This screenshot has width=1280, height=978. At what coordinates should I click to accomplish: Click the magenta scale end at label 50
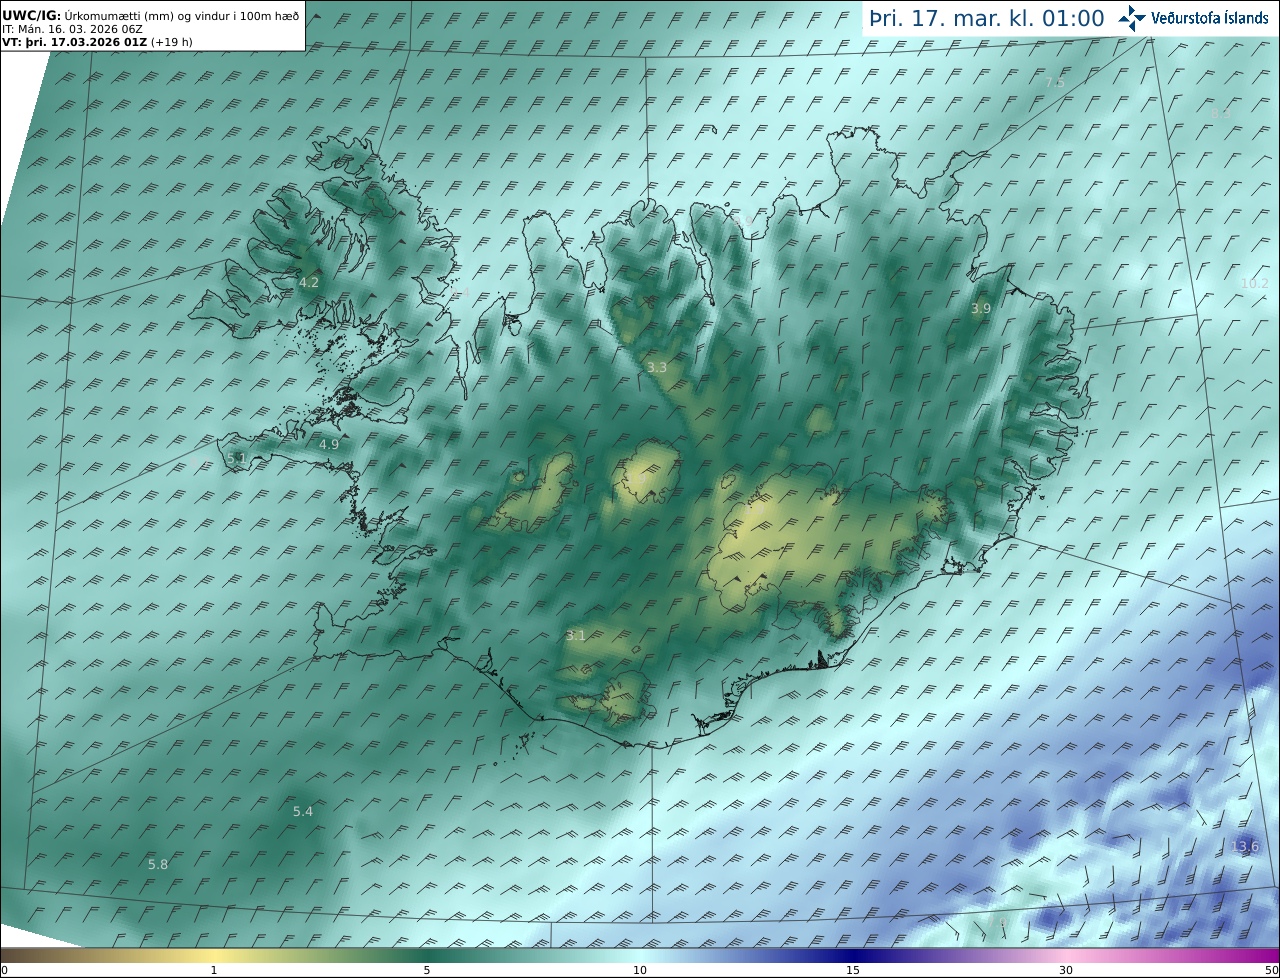(x=1274, y=955)
